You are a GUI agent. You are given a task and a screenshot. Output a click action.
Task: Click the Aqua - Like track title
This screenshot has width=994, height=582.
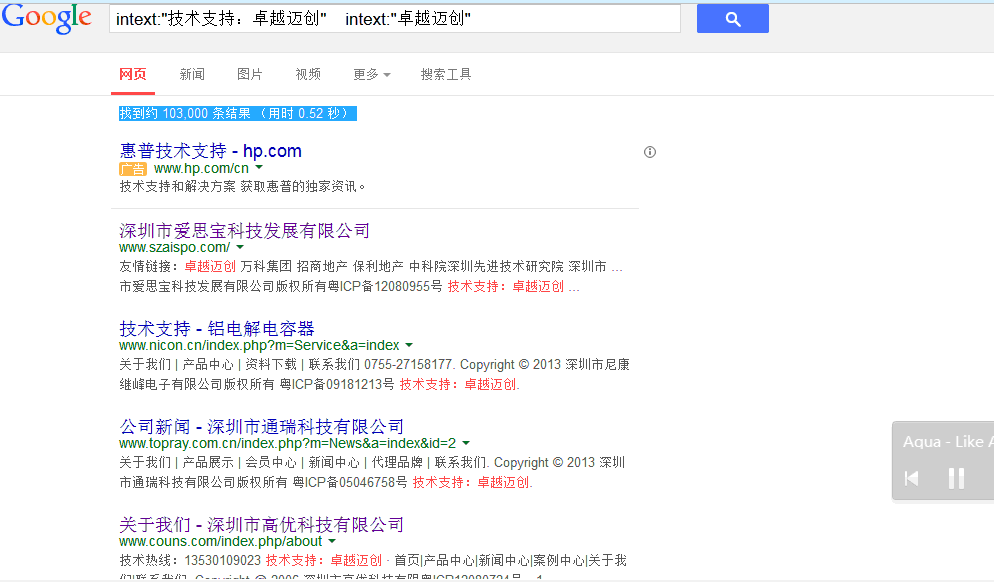948,442
